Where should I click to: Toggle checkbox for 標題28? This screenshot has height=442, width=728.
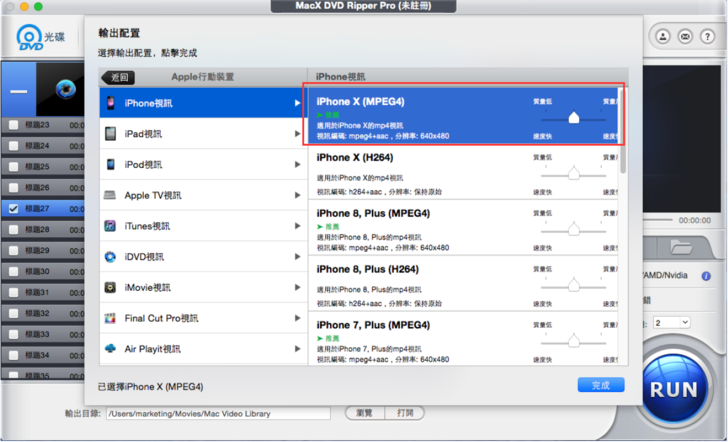pyautogui.click(x=13, y=229)
